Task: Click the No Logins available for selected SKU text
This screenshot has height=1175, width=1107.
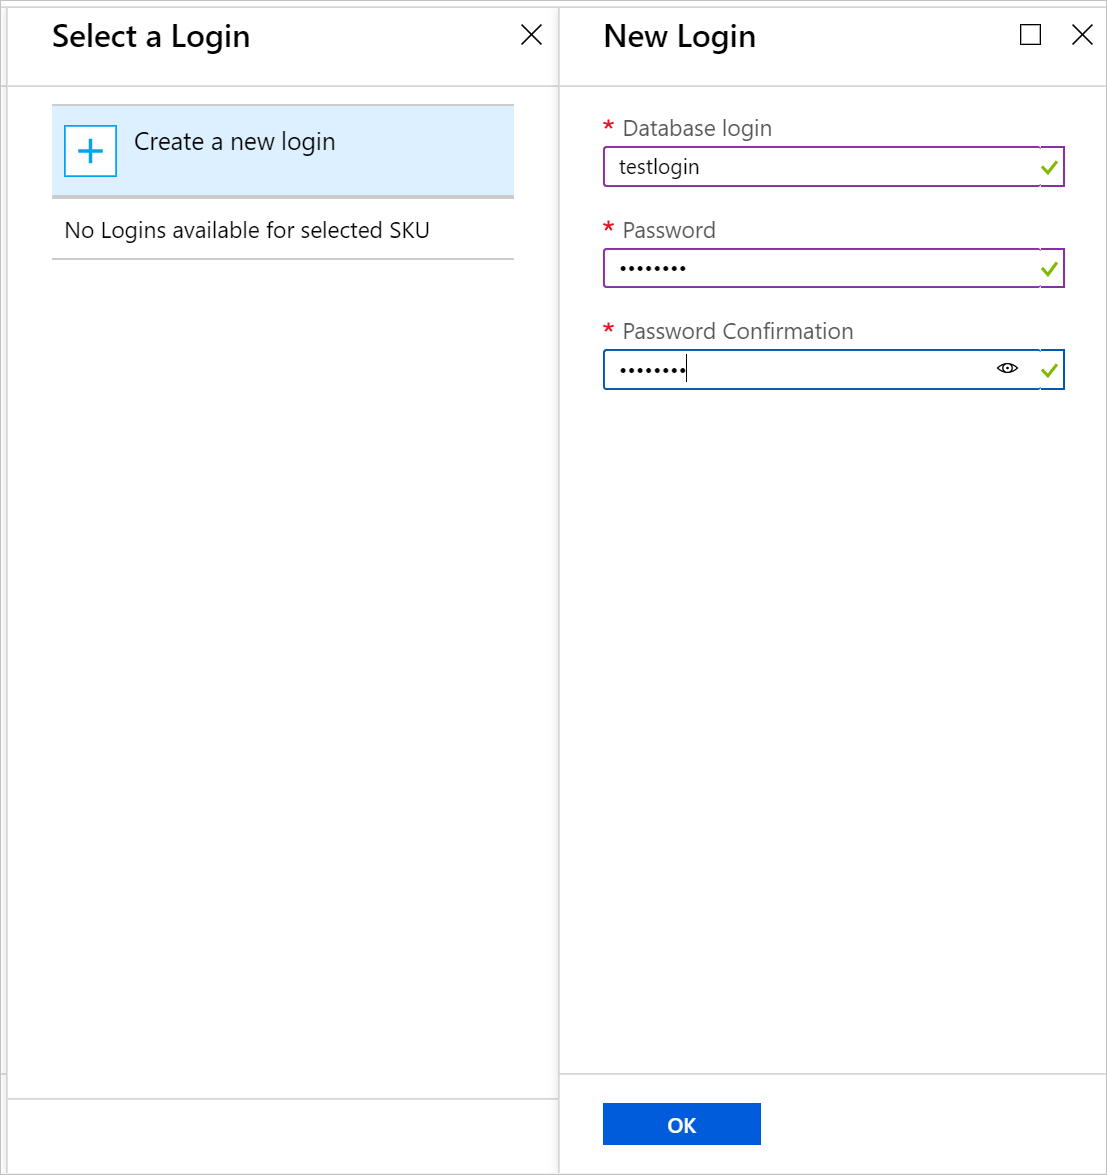Action: (247, 230)
